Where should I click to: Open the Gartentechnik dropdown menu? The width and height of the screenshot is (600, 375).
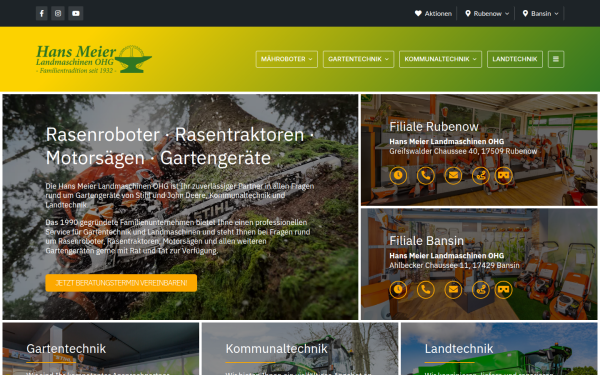coord(359,59)
